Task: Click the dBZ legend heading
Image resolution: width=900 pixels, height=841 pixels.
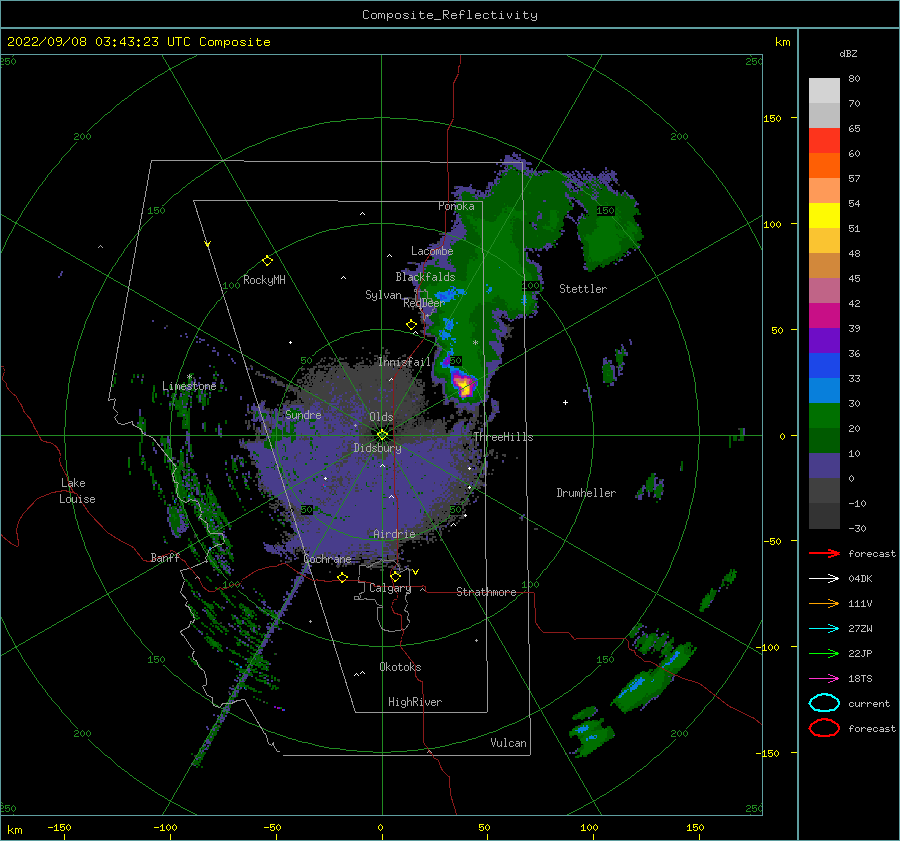Action: (848, 54)
